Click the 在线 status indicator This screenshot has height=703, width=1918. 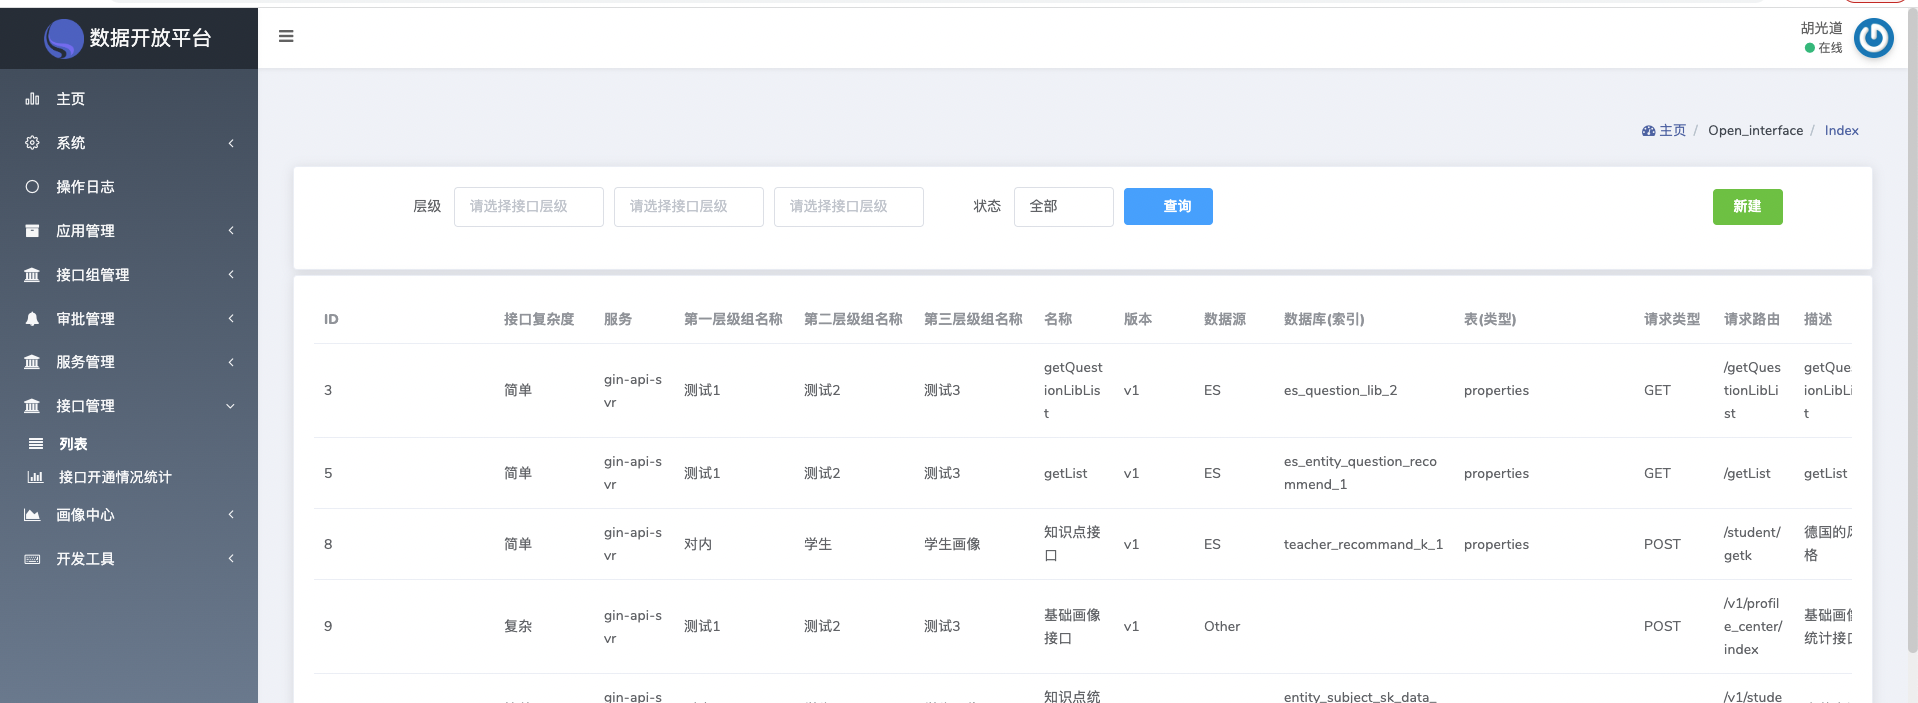tap(1823, 48)
